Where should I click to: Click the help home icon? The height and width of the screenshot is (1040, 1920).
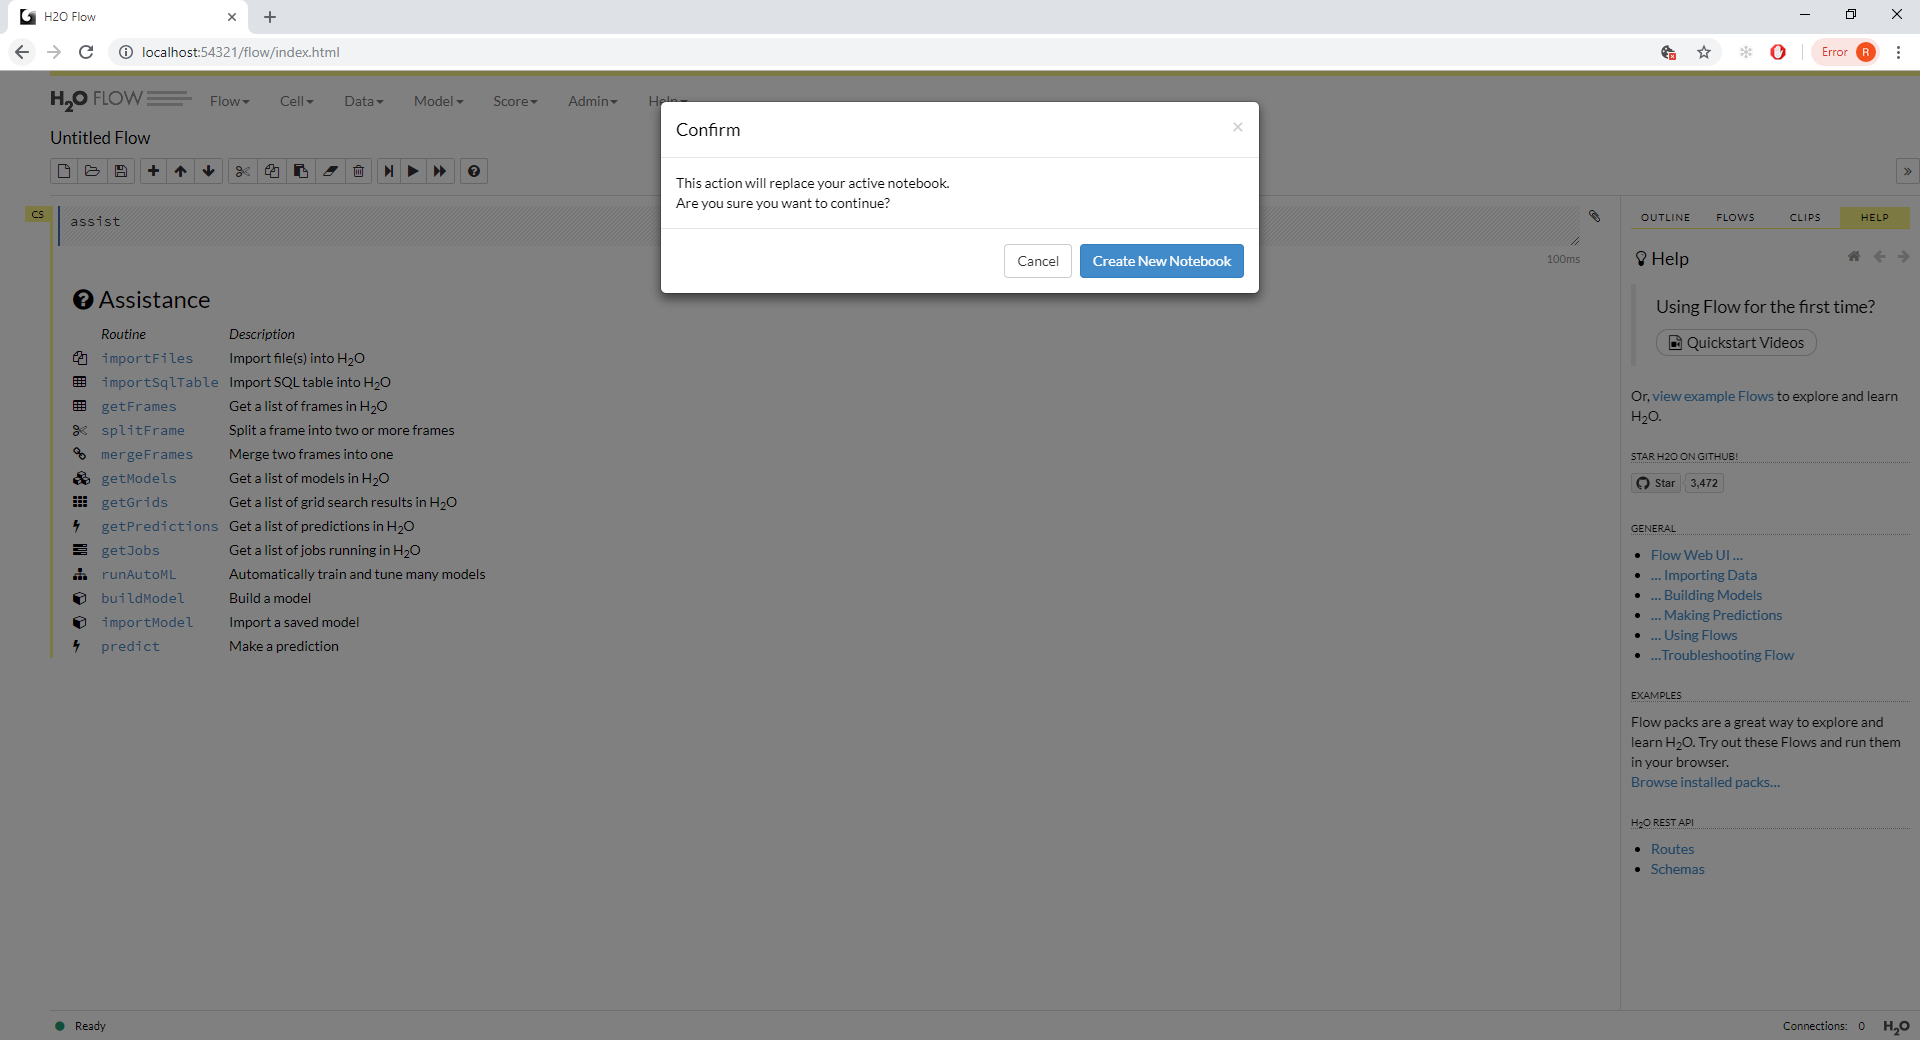tap(1854, 257)
